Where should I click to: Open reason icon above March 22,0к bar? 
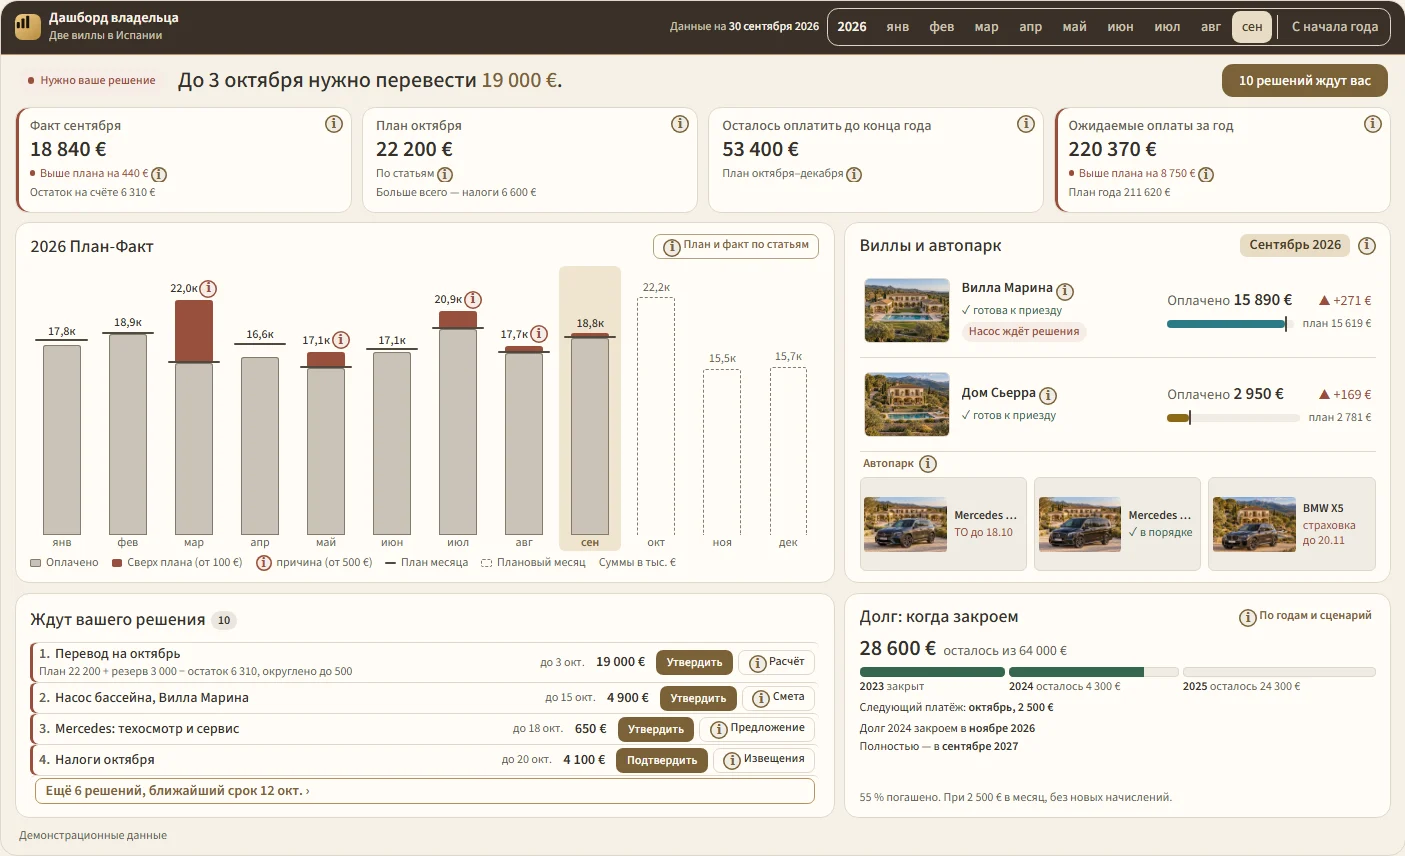click(x=208, y=289)
